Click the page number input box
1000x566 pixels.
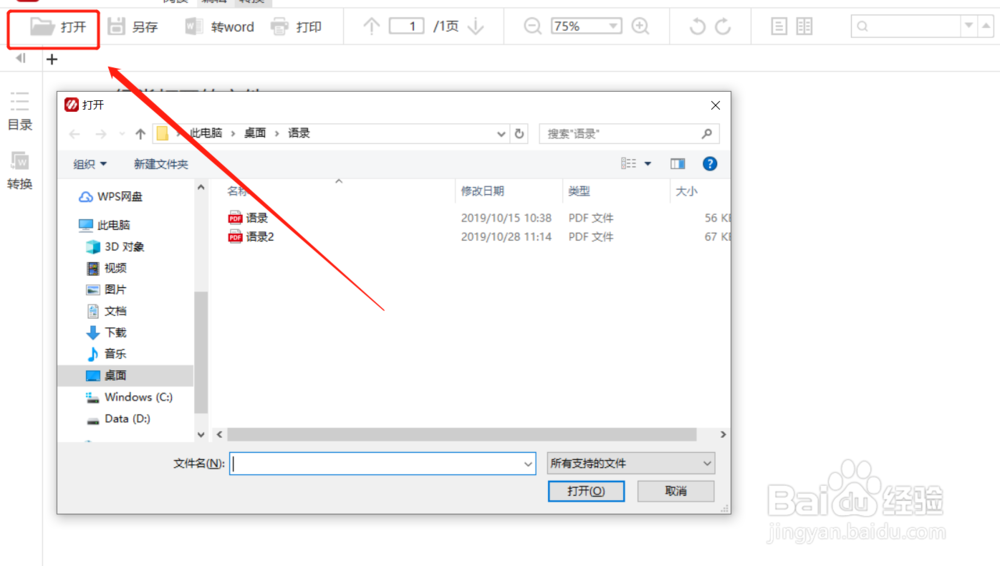point(406,26)
